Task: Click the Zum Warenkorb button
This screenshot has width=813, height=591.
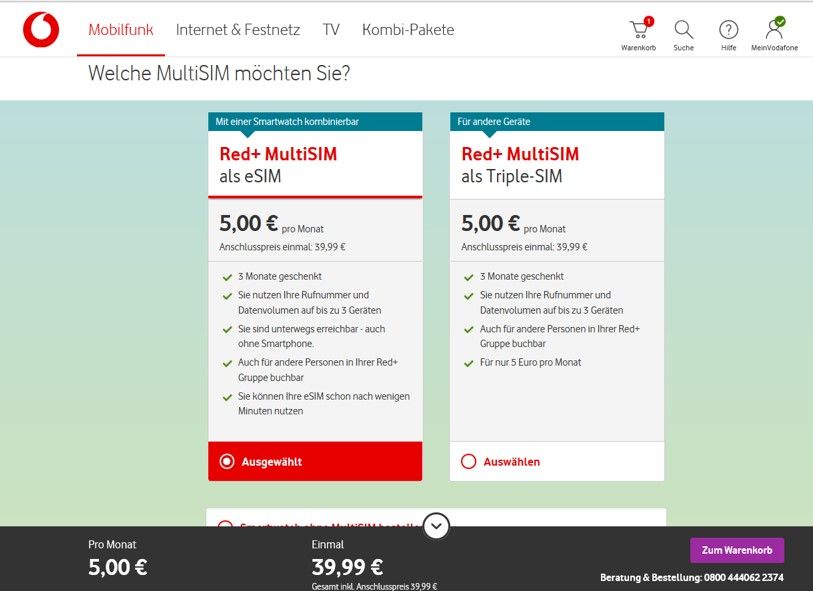Action: pos(737,550)
